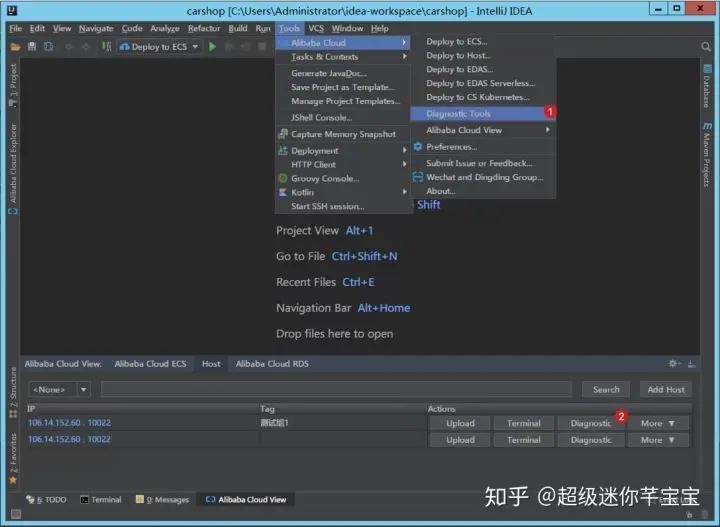Expand the Alibaba Cloud View submenu
This screenshot has height=527, width=720.
[x=483, y=130]
